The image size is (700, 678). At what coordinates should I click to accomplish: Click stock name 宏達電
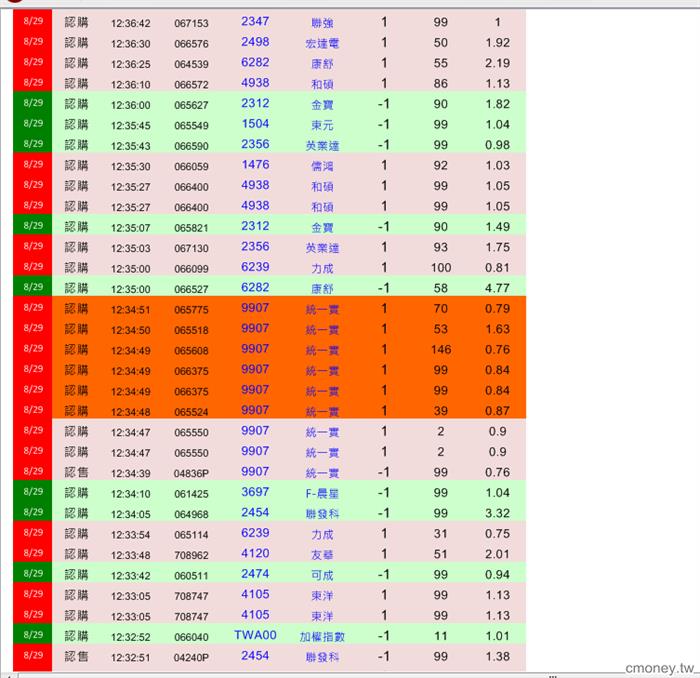point(322,43)
